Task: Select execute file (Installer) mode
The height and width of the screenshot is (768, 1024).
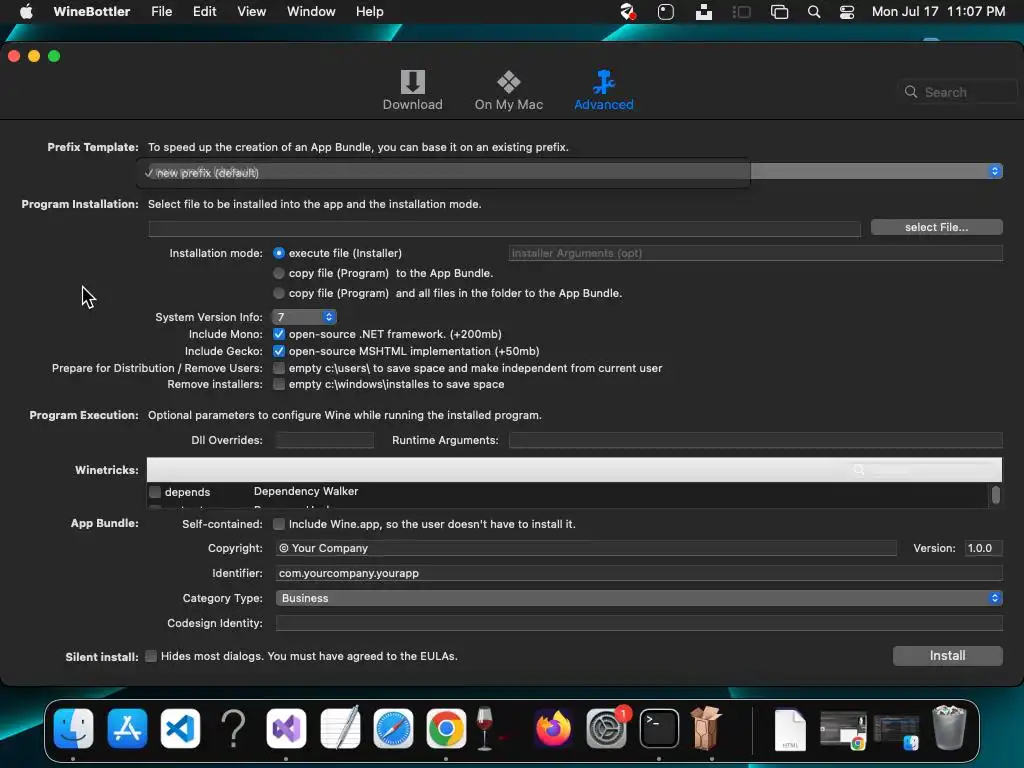Action: [x=279, y=253]
